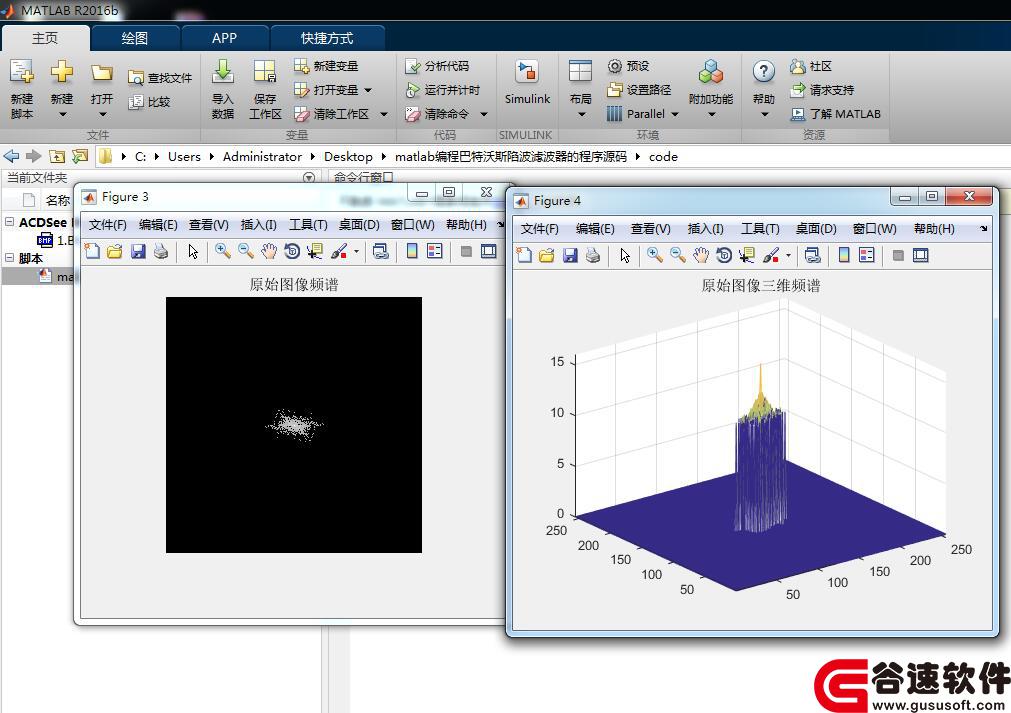Click the New Script (新建脚本) icon
The height and width of the screenshot is (713, 1011).
(21, 72)
